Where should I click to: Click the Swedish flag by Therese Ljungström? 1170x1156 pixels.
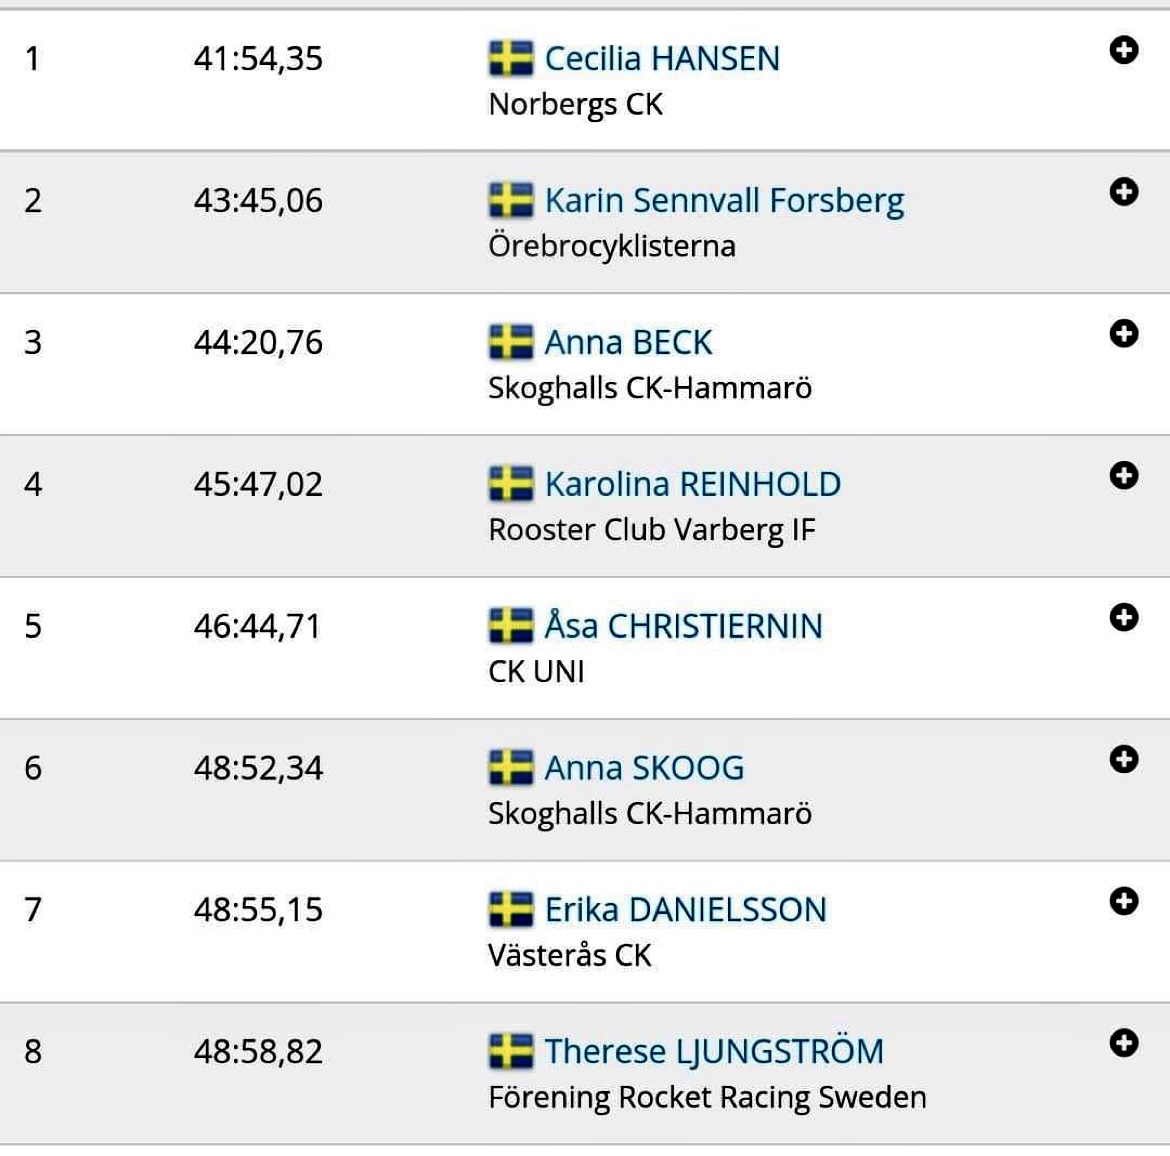[x=510, y=1053]
